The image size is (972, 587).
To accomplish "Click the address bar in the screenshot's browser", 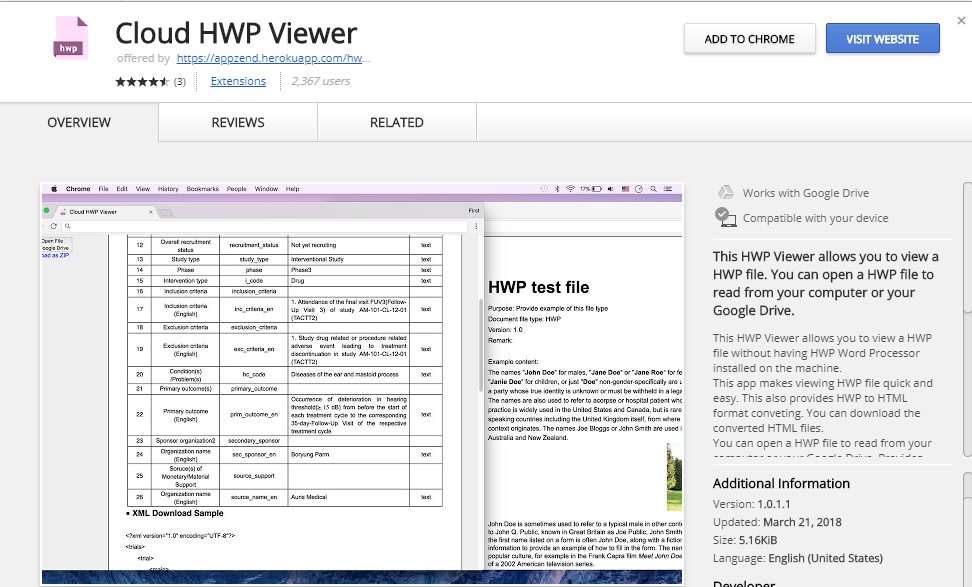I will click(265, 226).
